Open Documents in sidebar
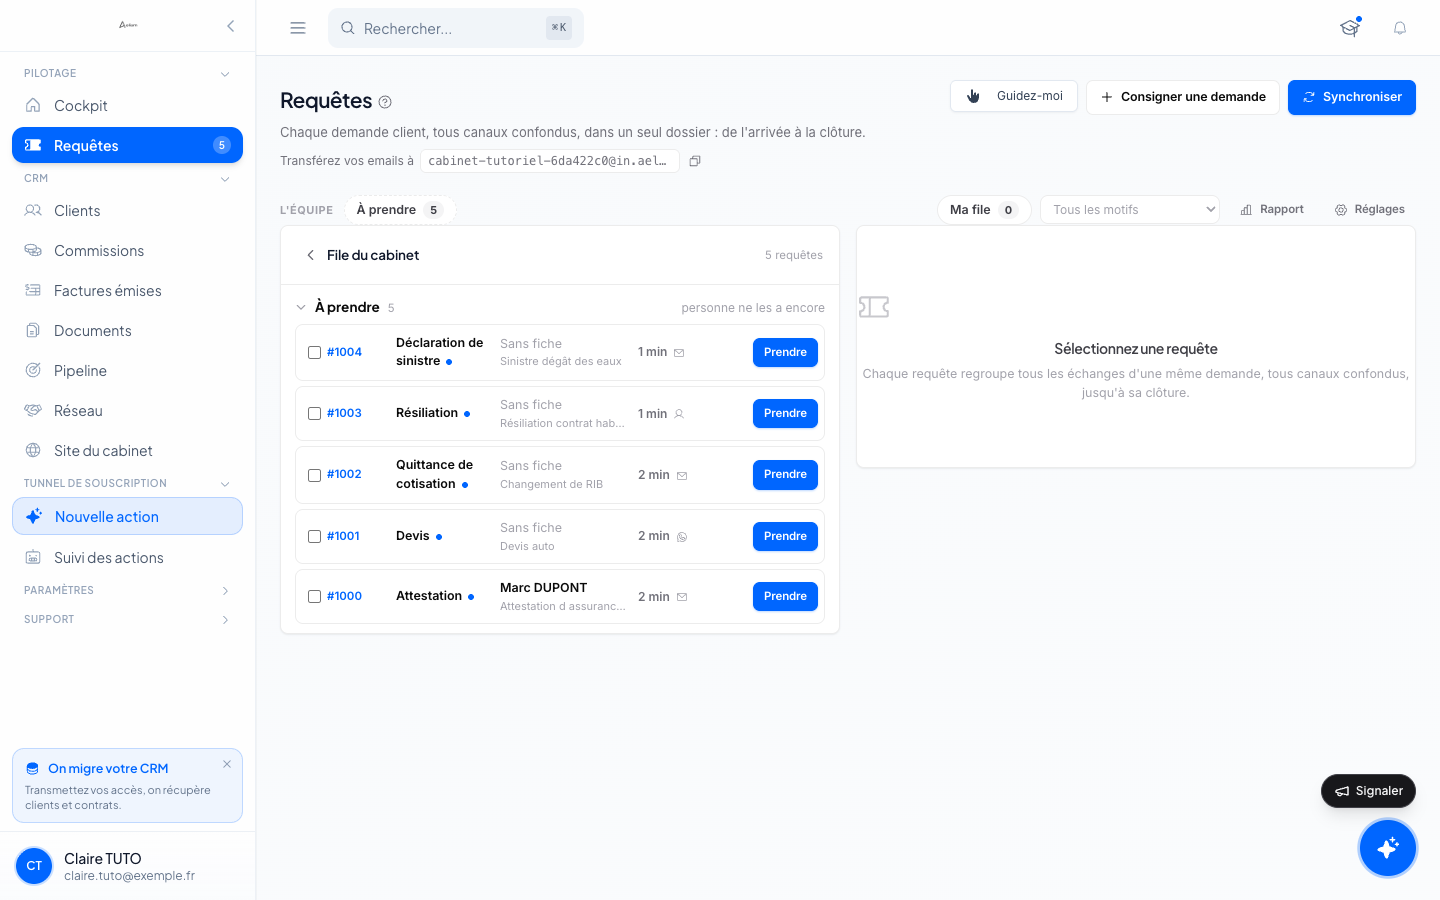 [127, 330]
